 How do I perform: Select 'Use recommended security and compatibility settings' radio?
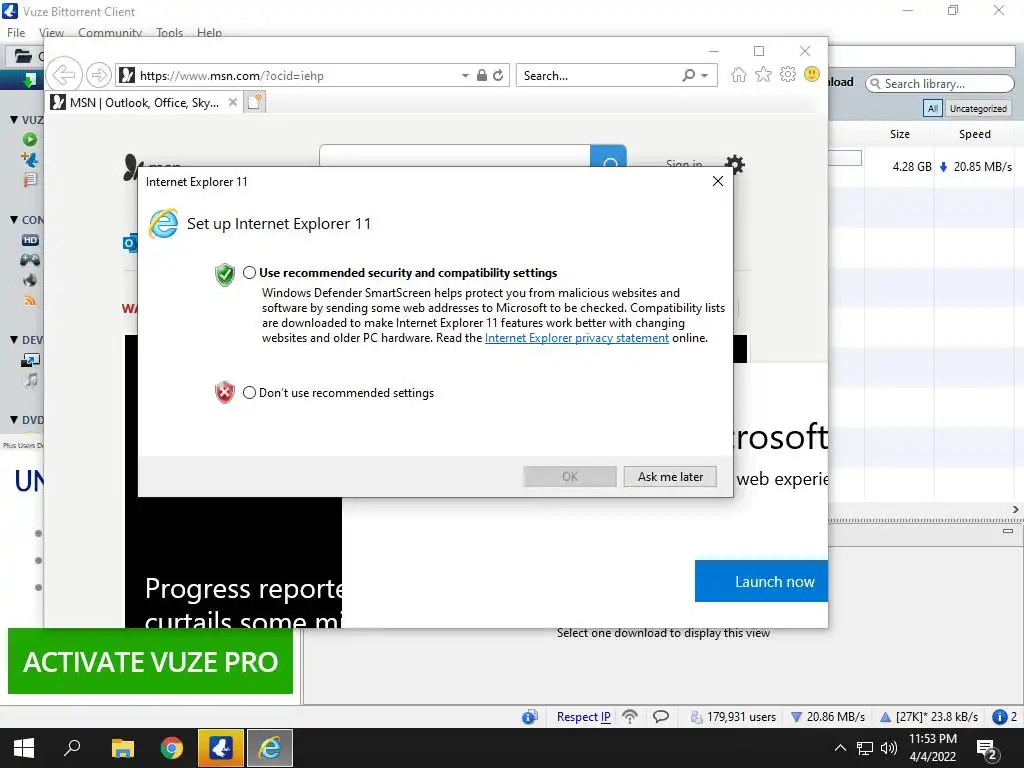(x=249, y=273)
